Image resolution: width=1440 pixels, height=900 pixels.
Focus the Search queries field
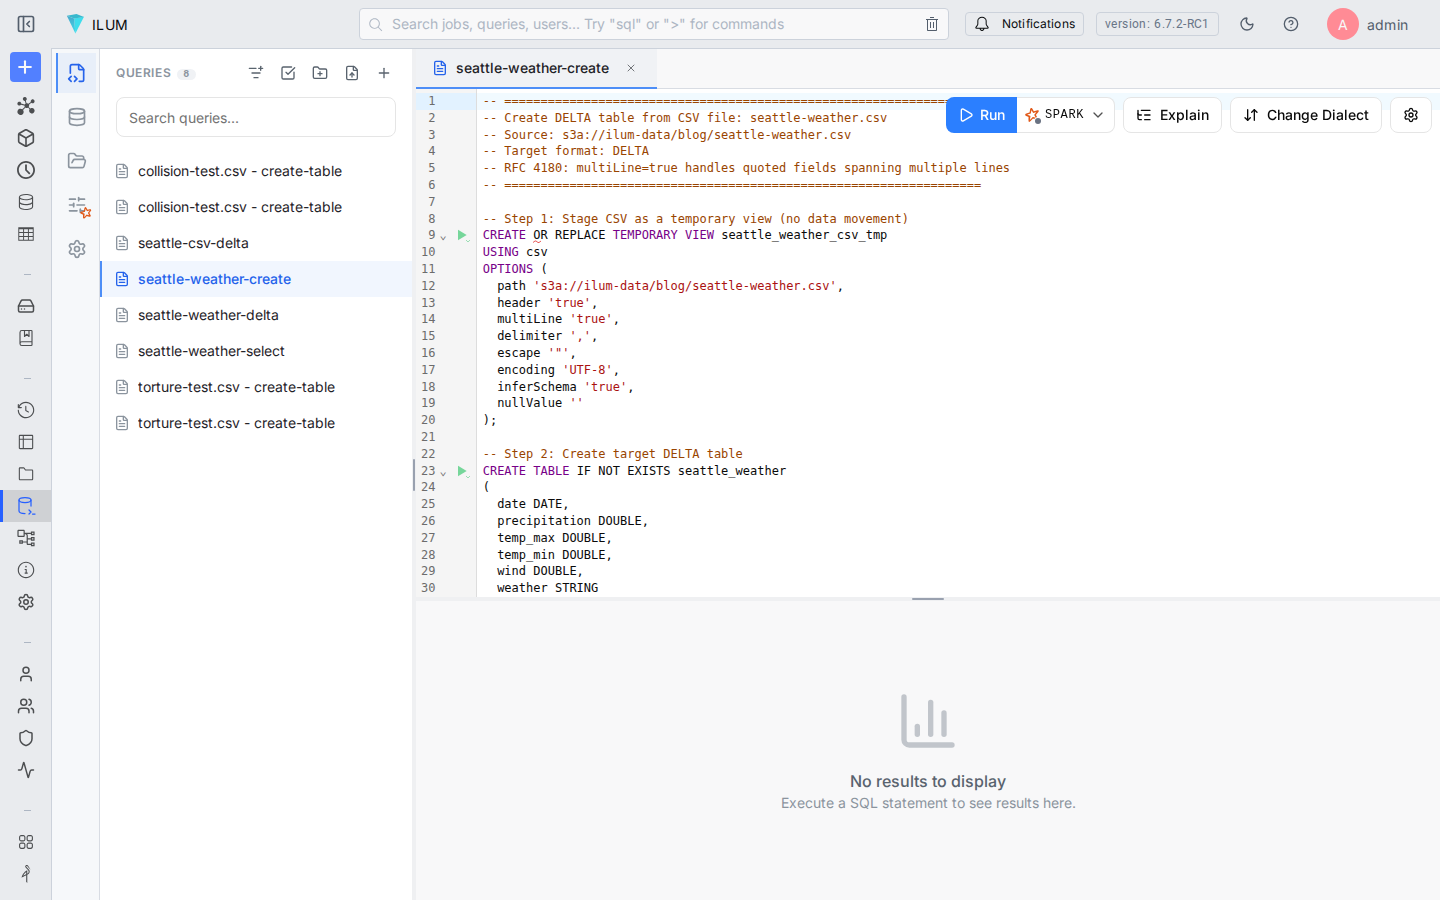[x=256, y=118]
